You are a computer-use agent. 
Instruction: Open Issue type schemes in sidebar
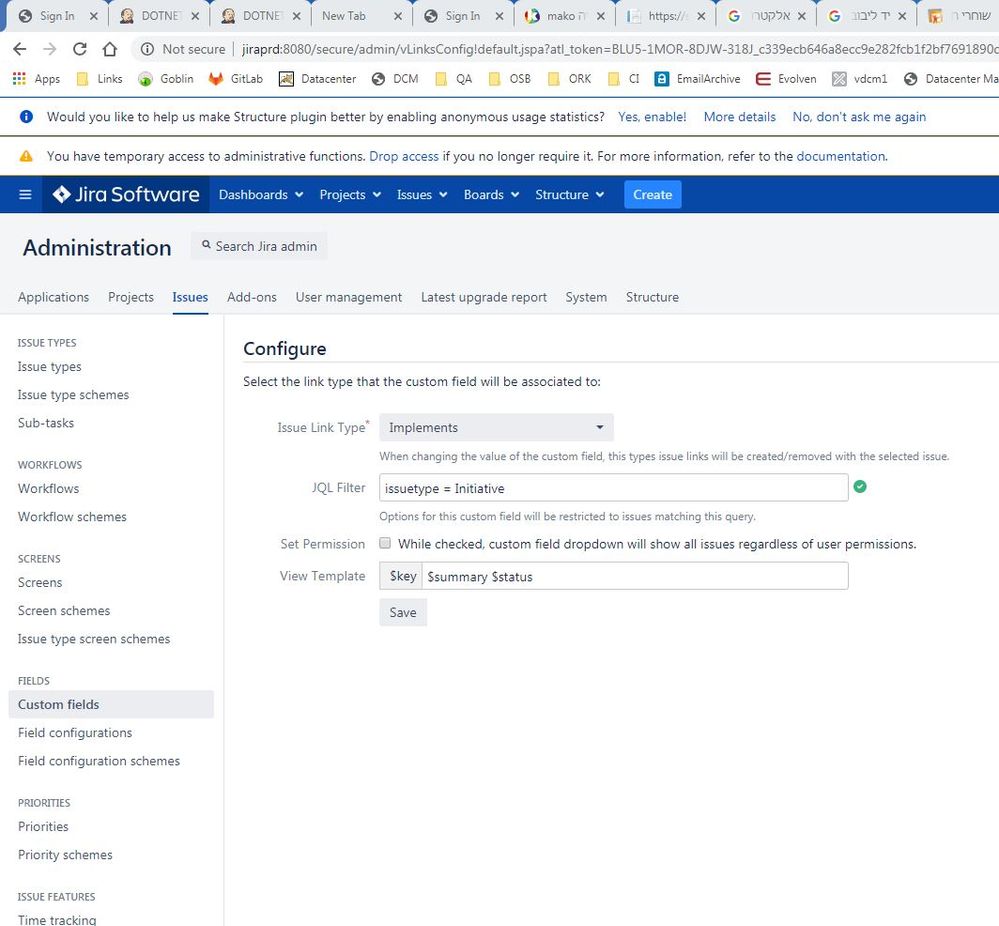pyautogui.click(x=73, y=394)
